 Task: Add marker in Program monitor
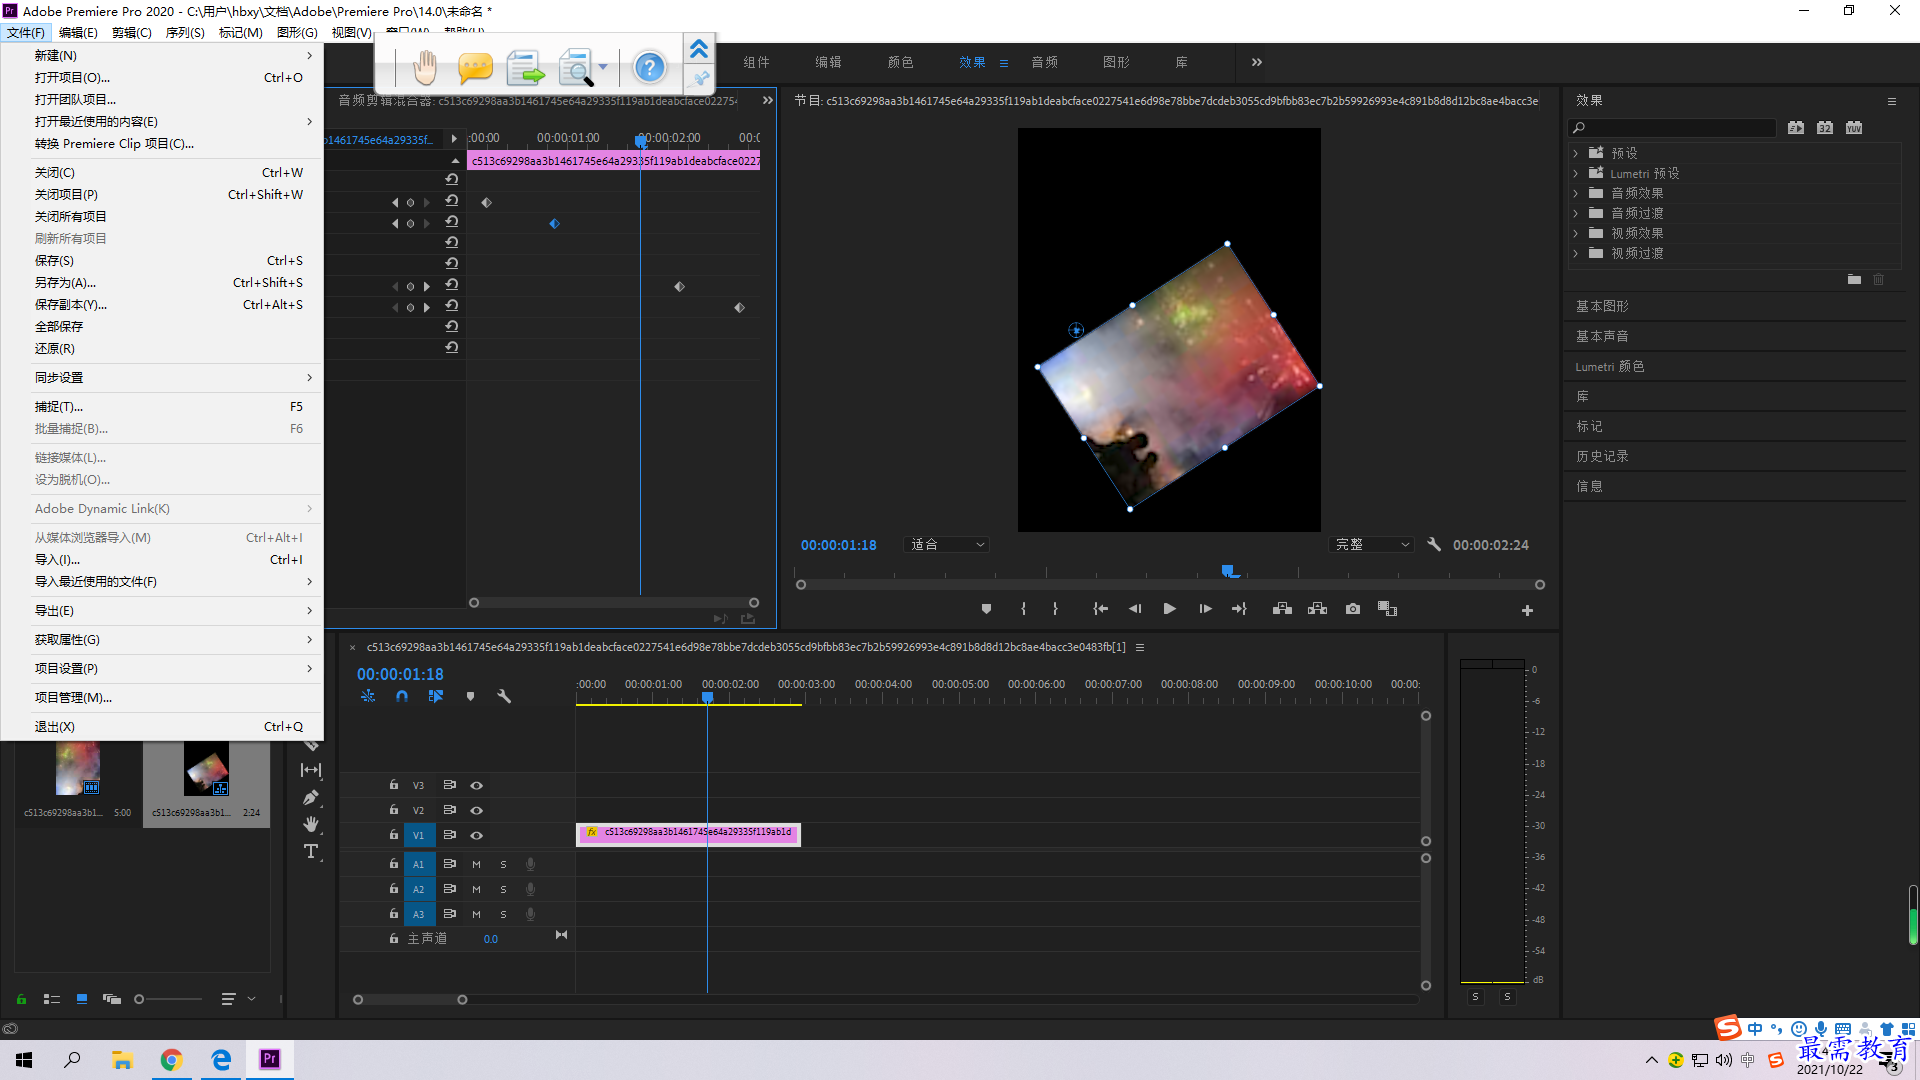click(x=986, y=609)
